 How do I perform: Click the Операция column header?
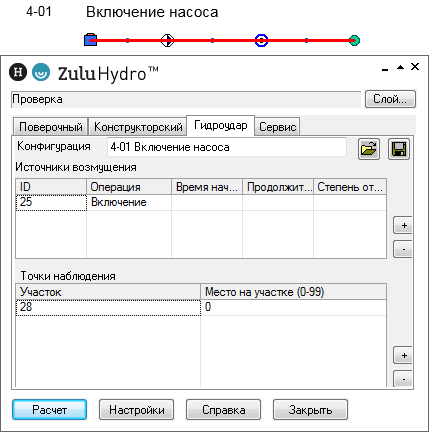129,187
